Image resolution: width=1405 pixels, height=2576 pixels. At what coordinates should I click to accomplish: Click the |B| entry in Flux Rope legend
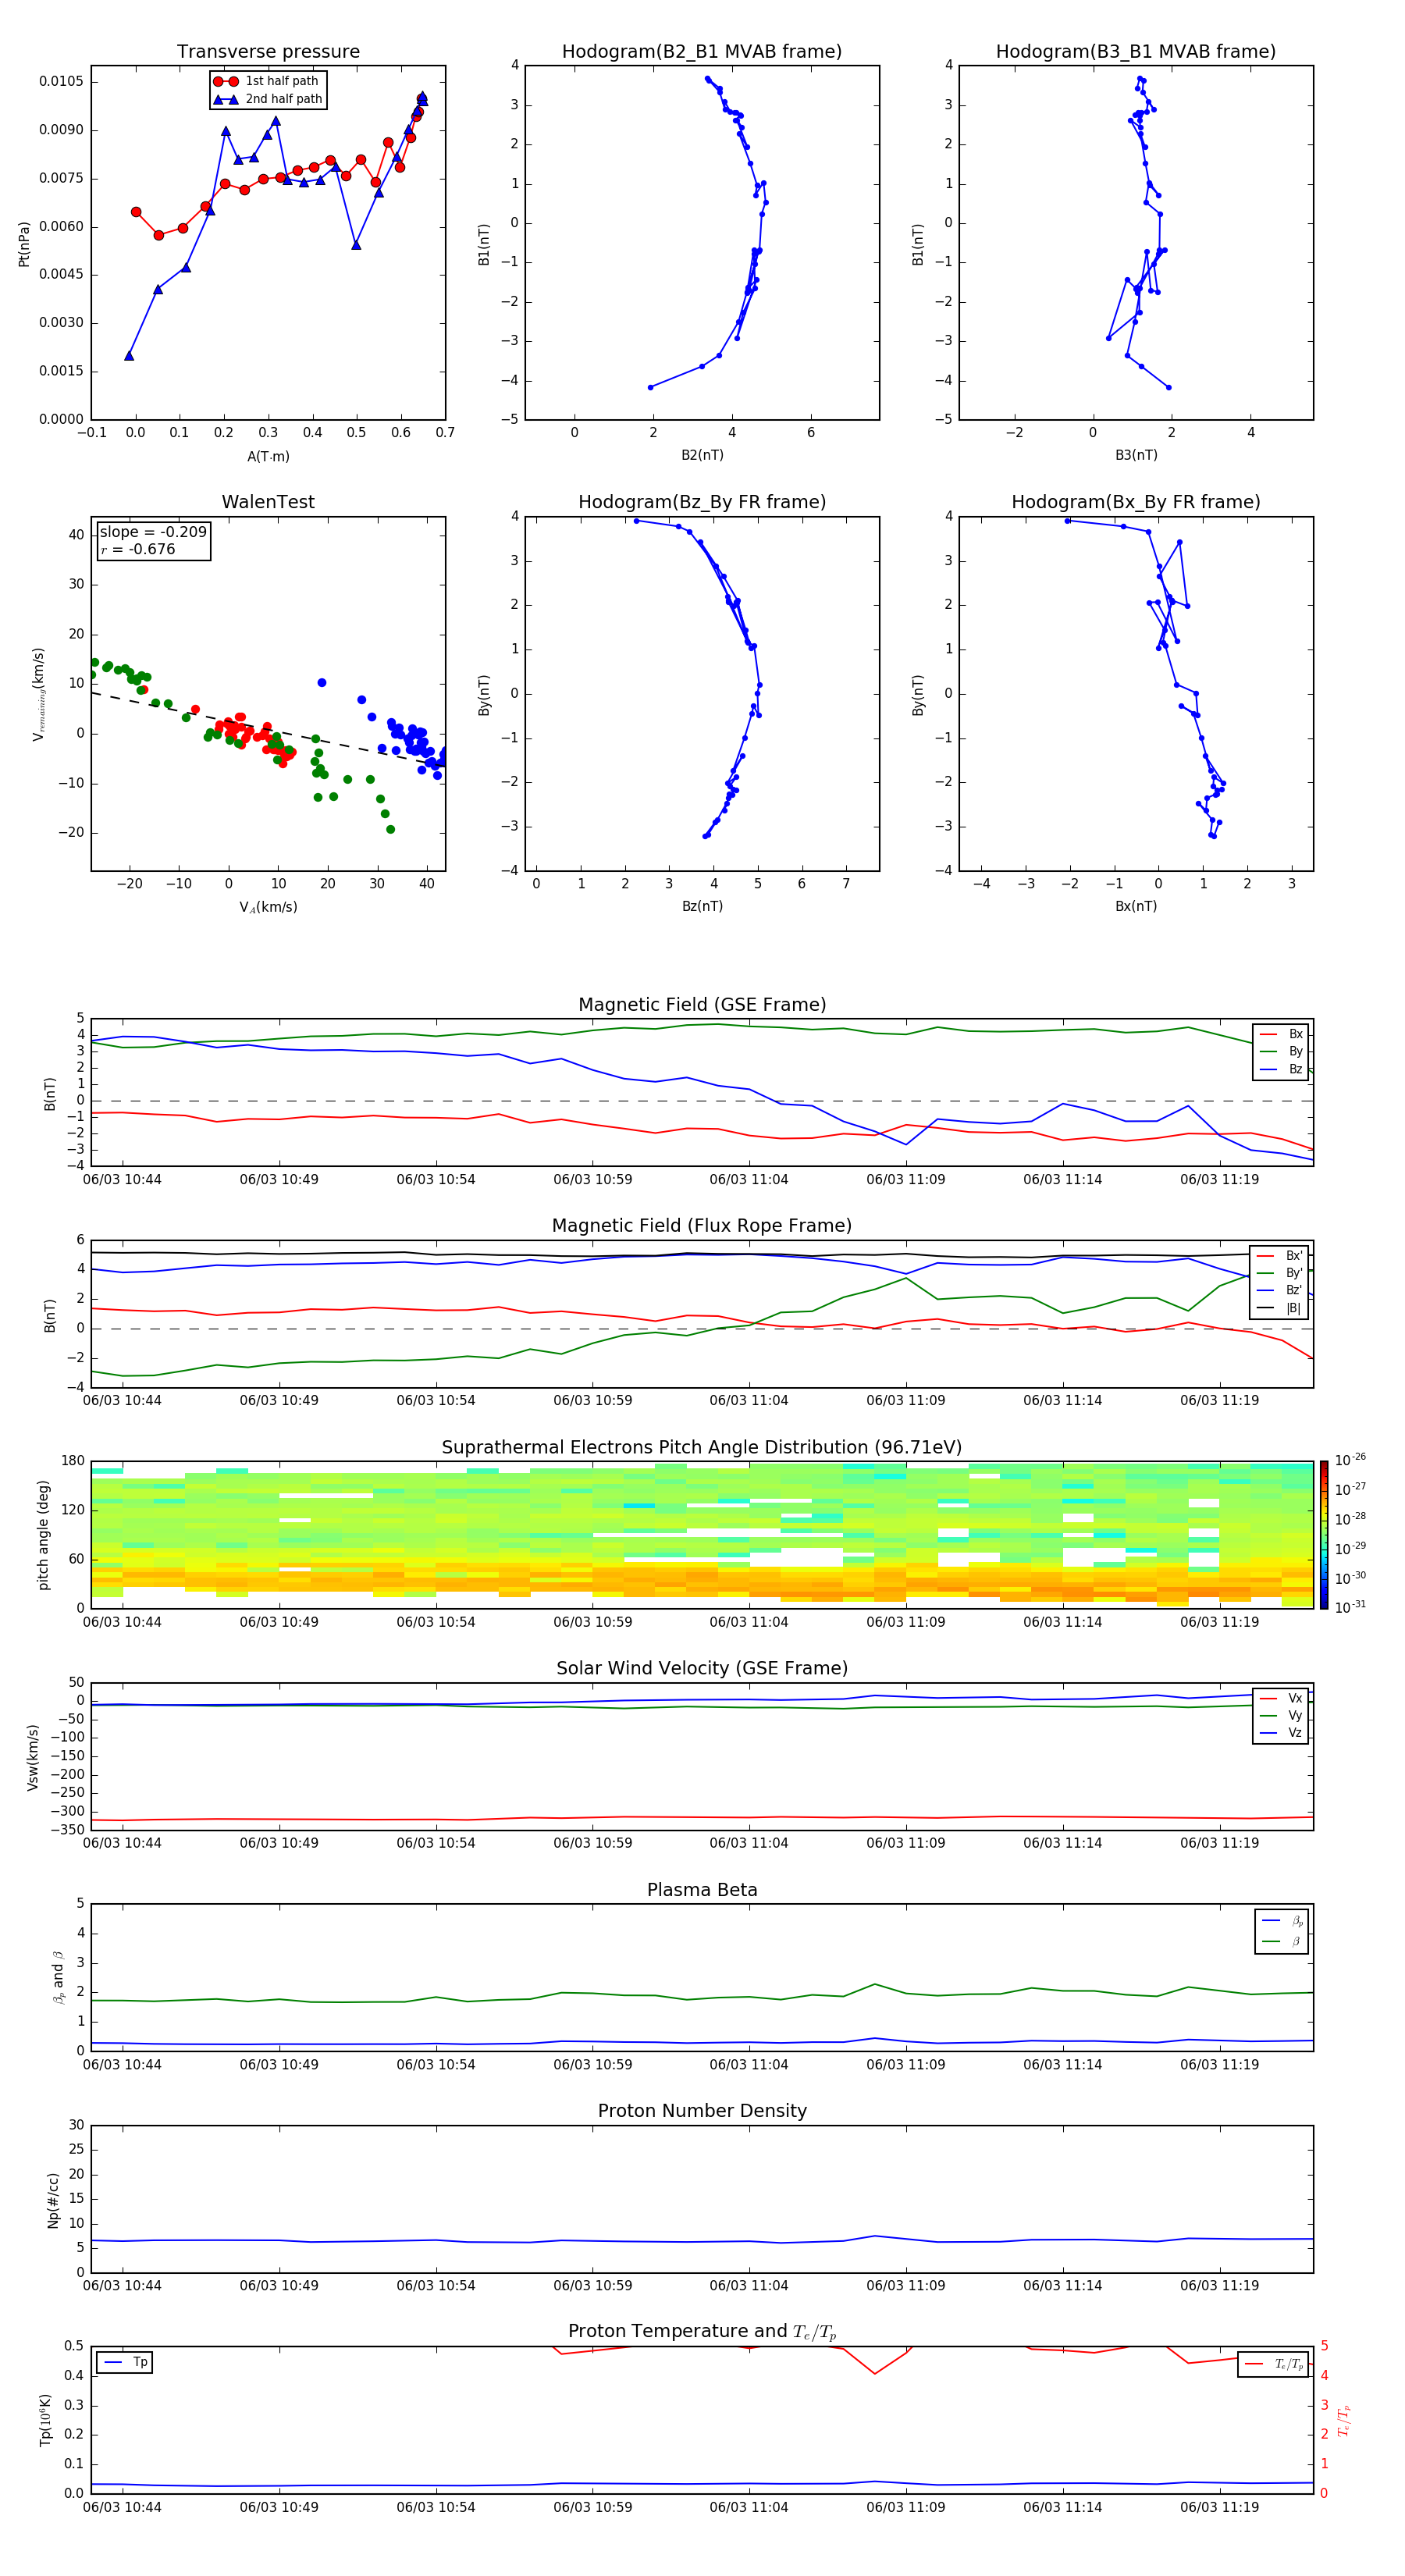pyautogui.click(x=1280, y=1309)
